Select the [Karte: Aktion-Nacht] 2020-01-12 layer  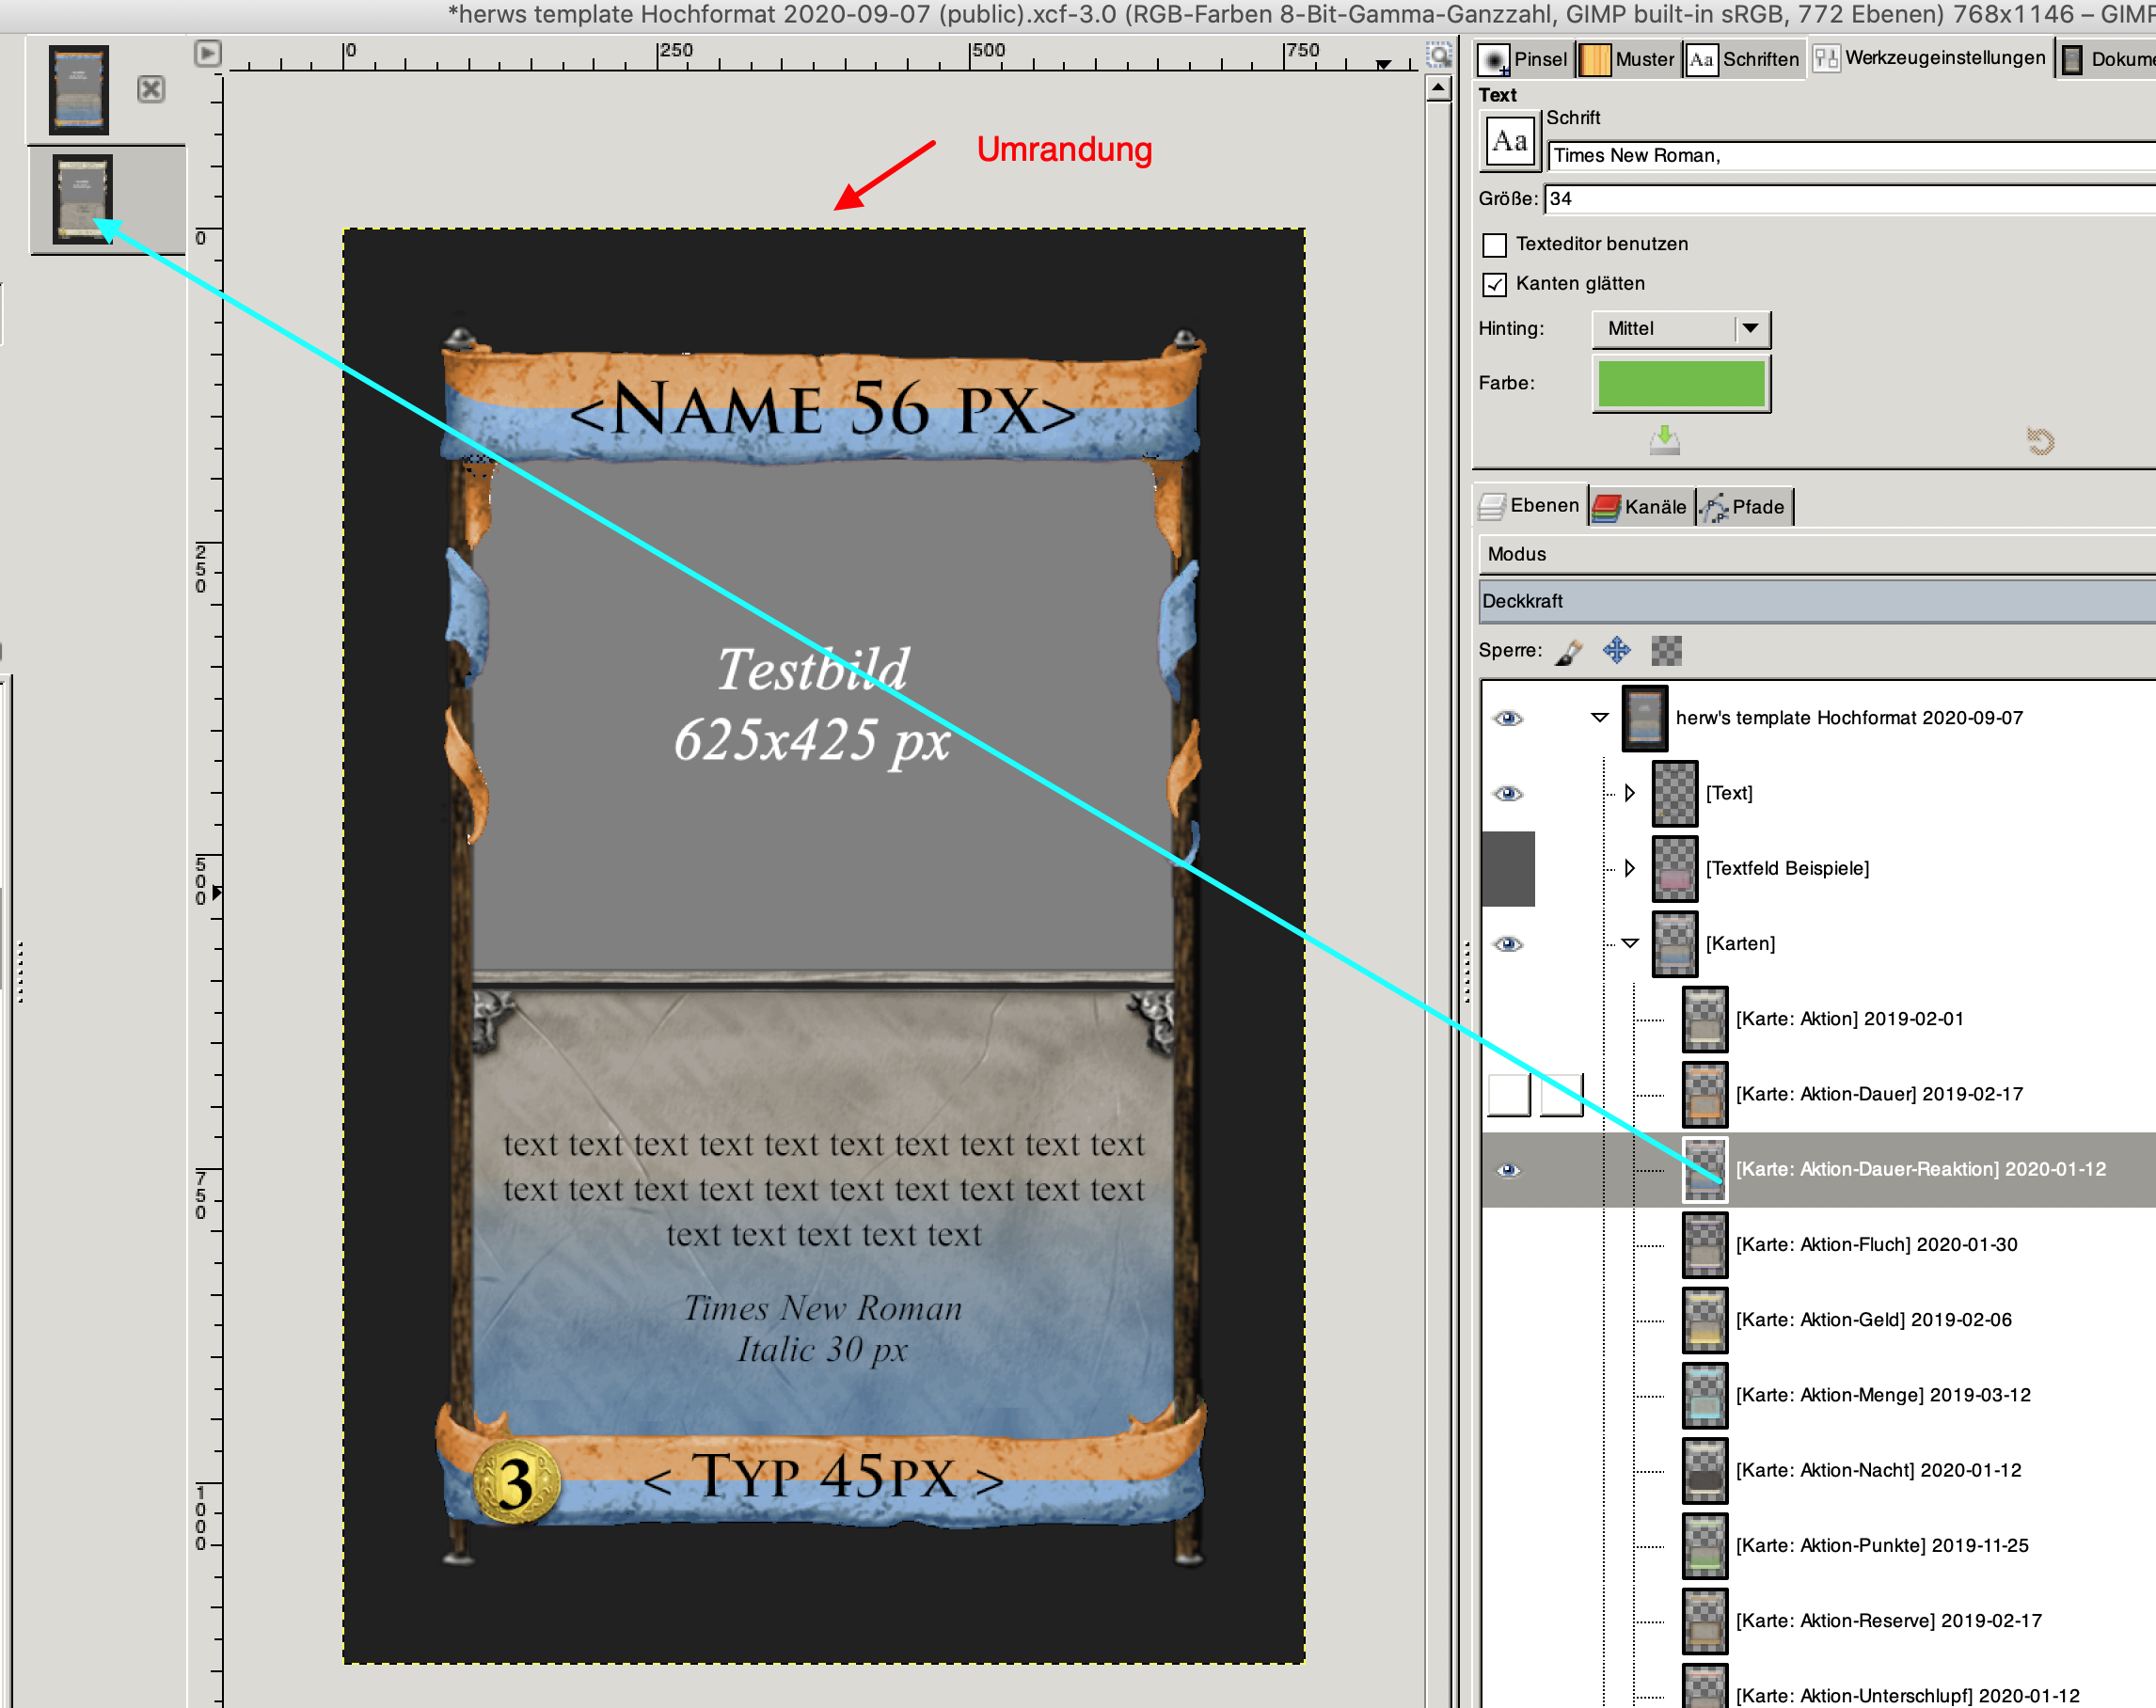1878,1470
